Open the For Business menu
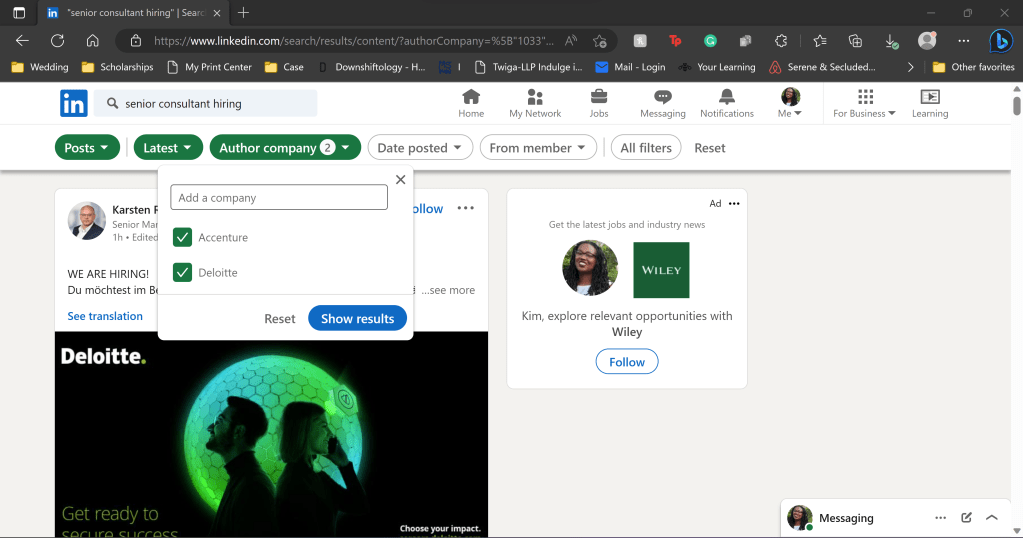The height and width of the screenshot is (538, 1023). [865, 103]
